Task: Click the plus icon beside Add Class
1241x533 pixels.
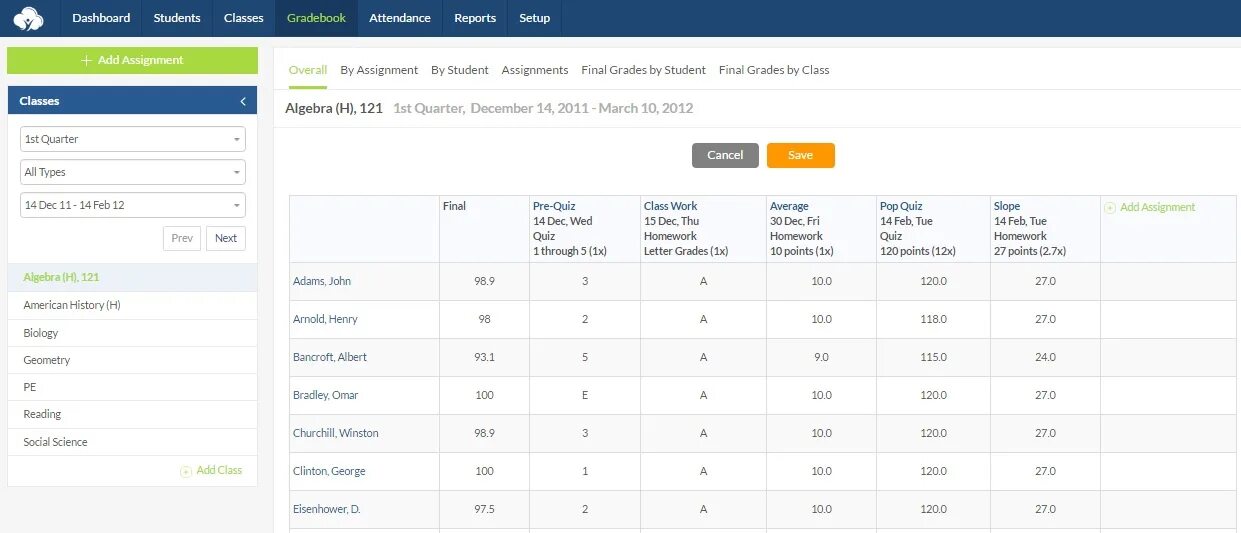Action: click(x=186, y=471)
